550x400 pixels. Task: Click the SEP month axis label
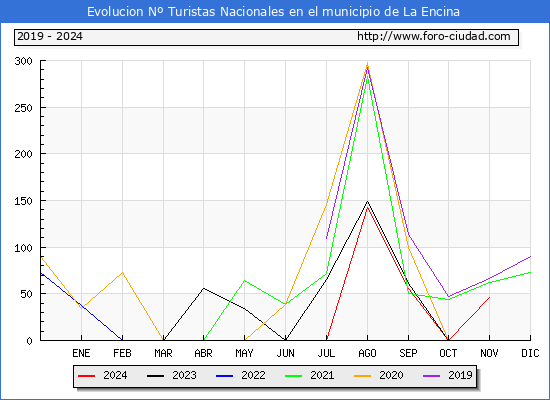[408, 353]
